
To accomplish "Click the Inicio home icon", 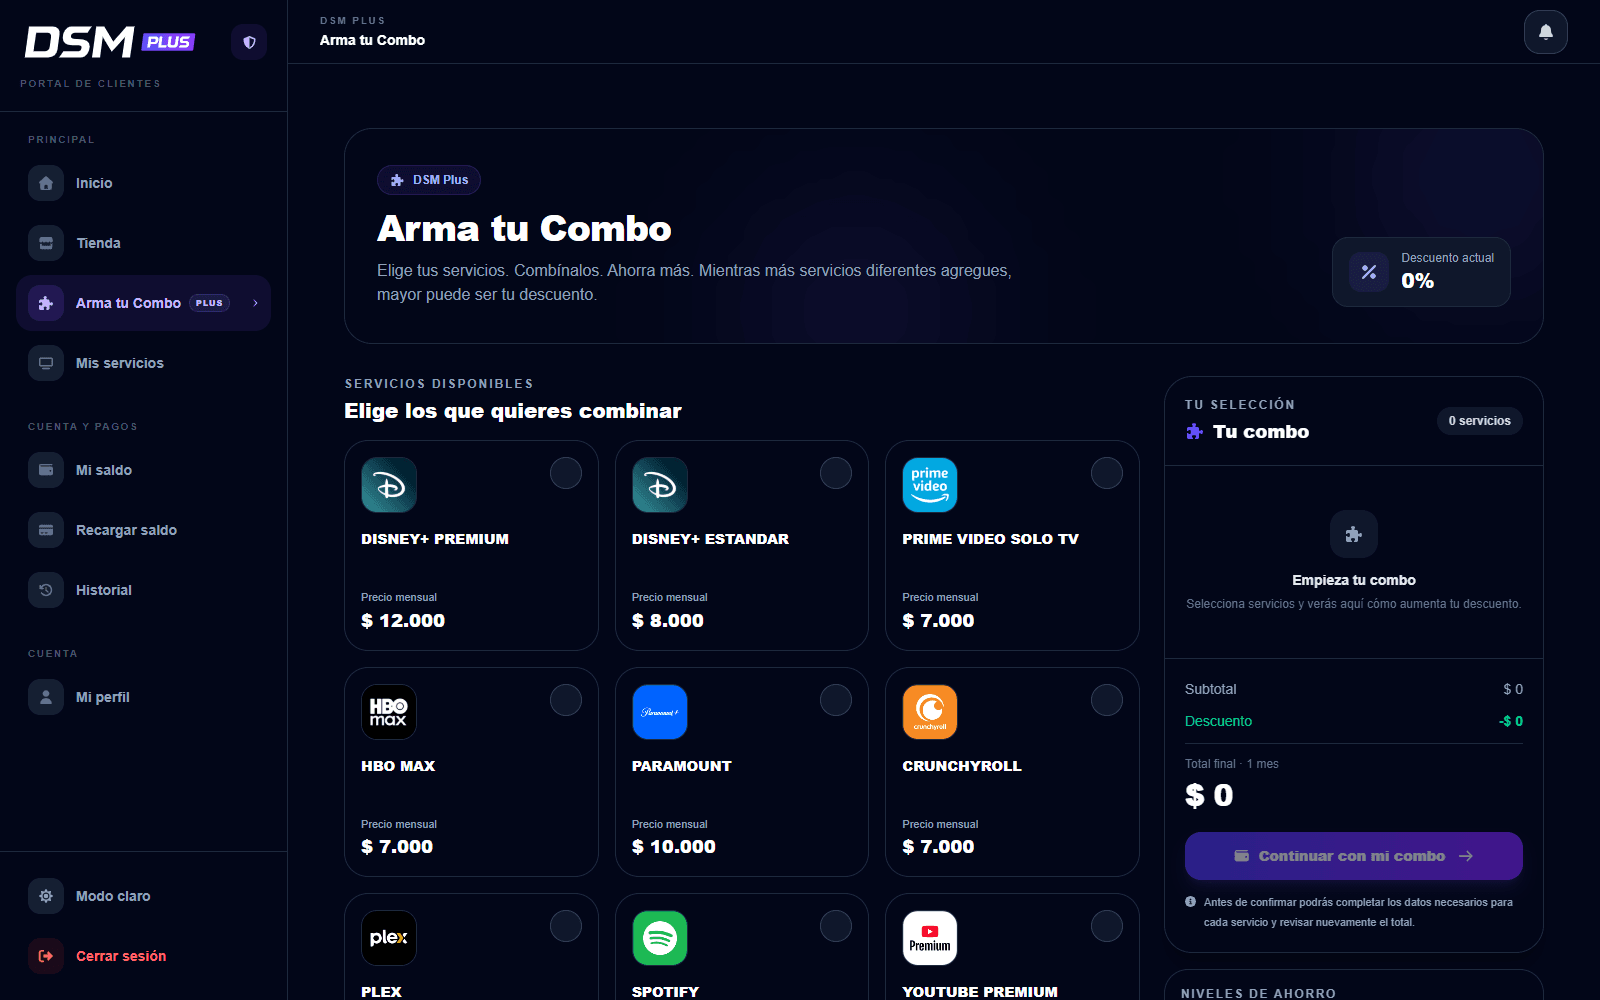I will pyautogui.click(x=46, y=183).
